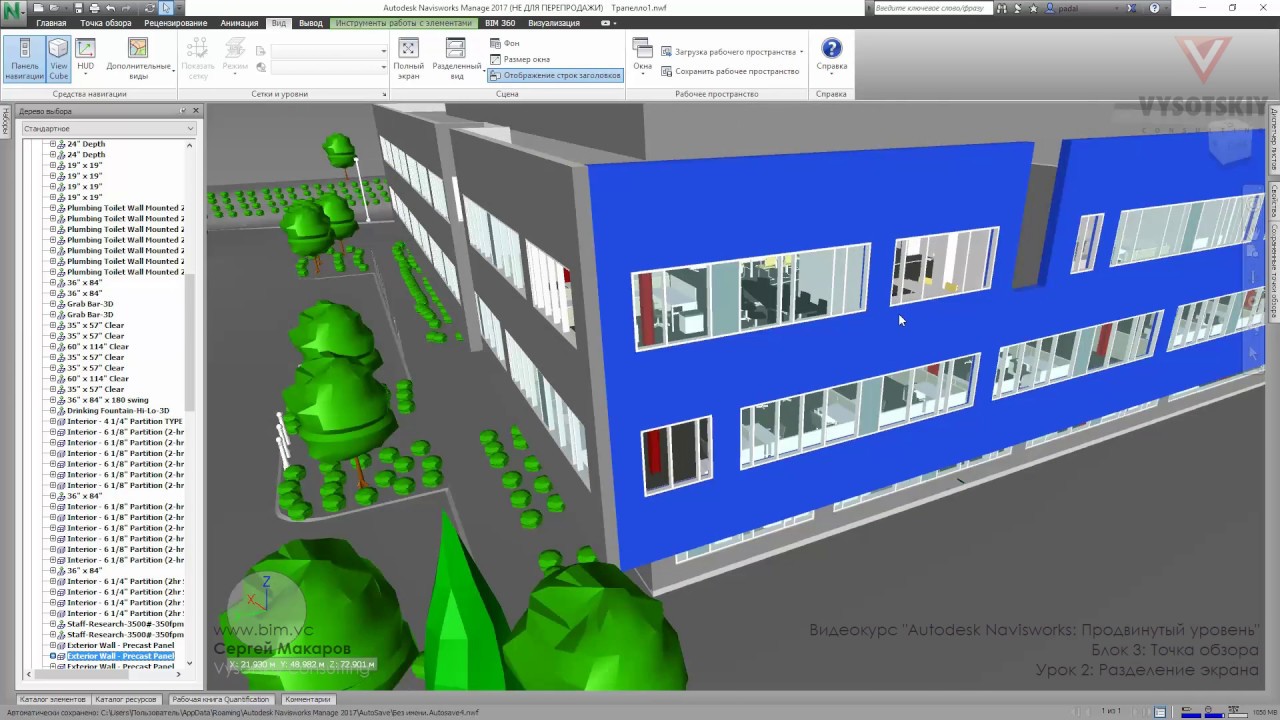The image size is (1280, 720).
Task: Open the Каталог элементов bottom tab
Action: coord(53,700)
